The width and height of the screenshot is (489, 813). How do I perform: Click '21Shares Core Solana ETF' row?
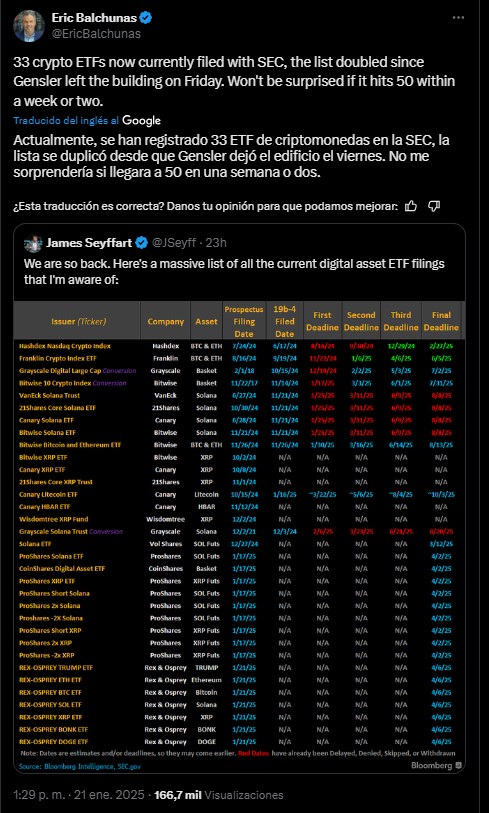point(239,408)
